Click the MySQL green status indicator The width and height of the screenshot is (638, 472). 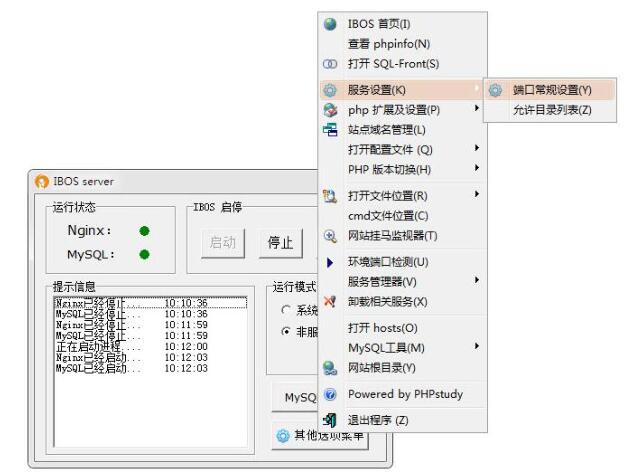[144, 255]
